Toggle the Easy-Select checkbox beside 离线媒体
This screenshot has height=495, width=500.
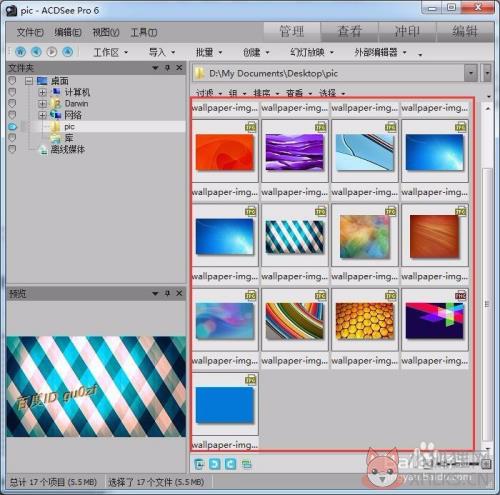12,149
